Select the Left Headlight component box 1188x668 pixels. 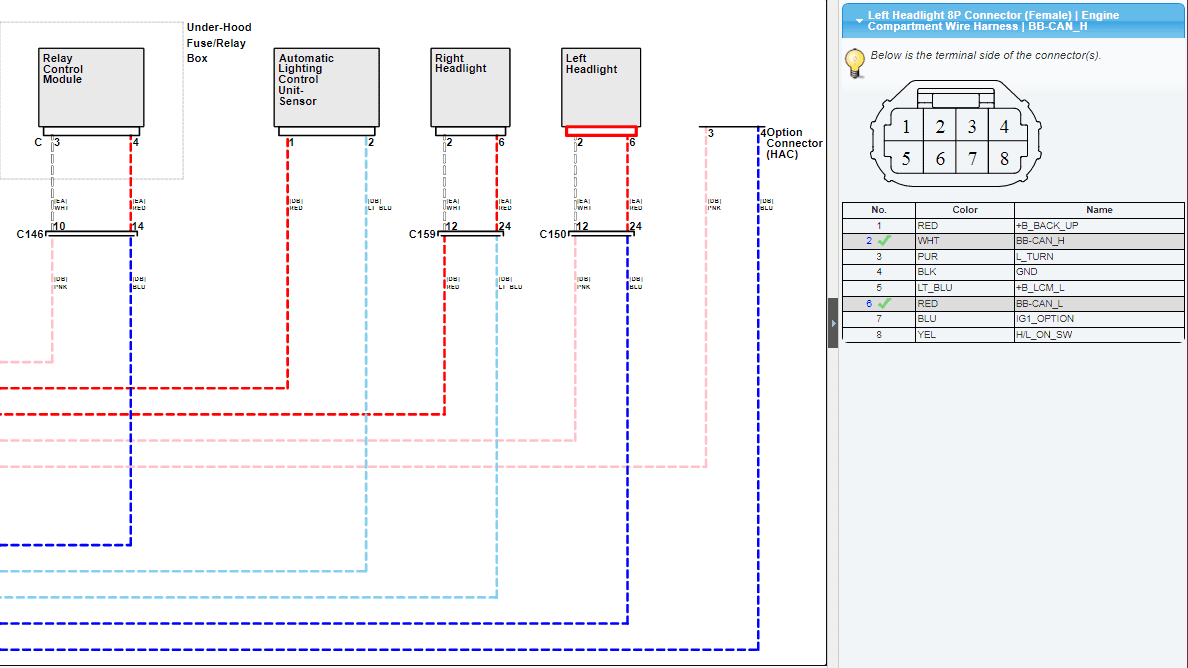(x=601, y=87)
